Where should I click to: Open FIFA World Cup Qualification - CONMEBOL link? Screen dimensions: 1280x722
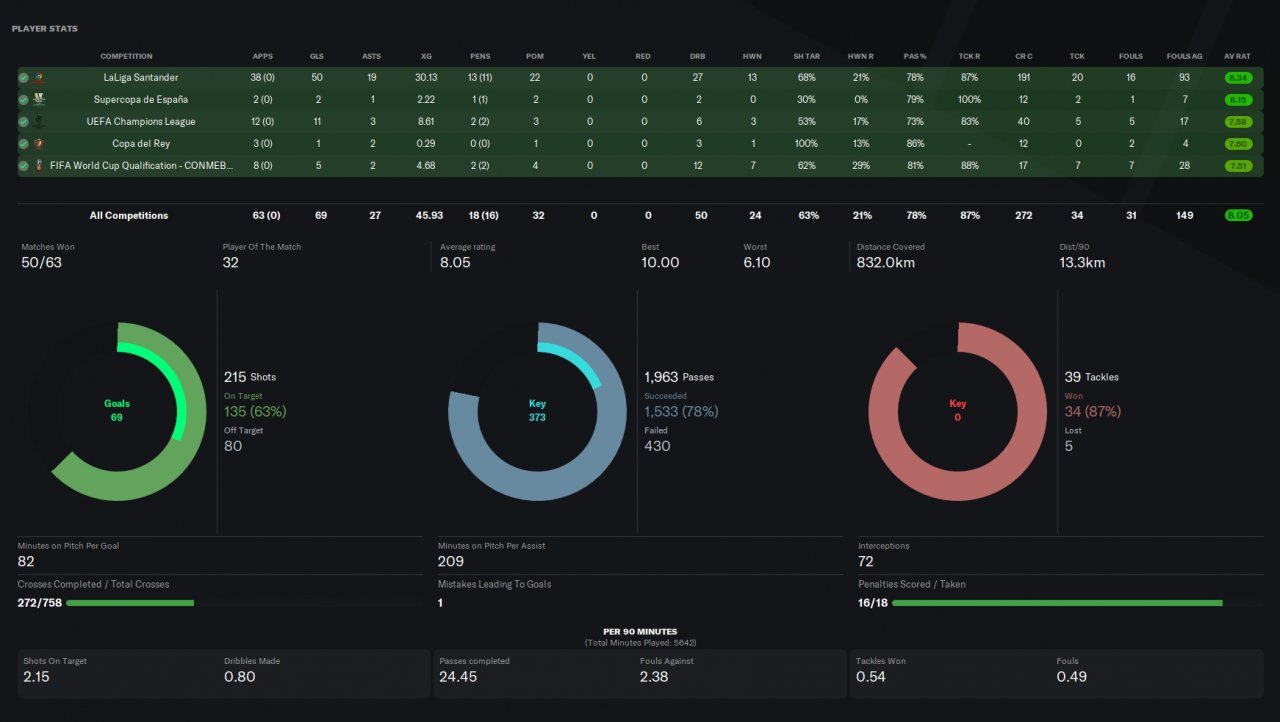pos(141,165)
